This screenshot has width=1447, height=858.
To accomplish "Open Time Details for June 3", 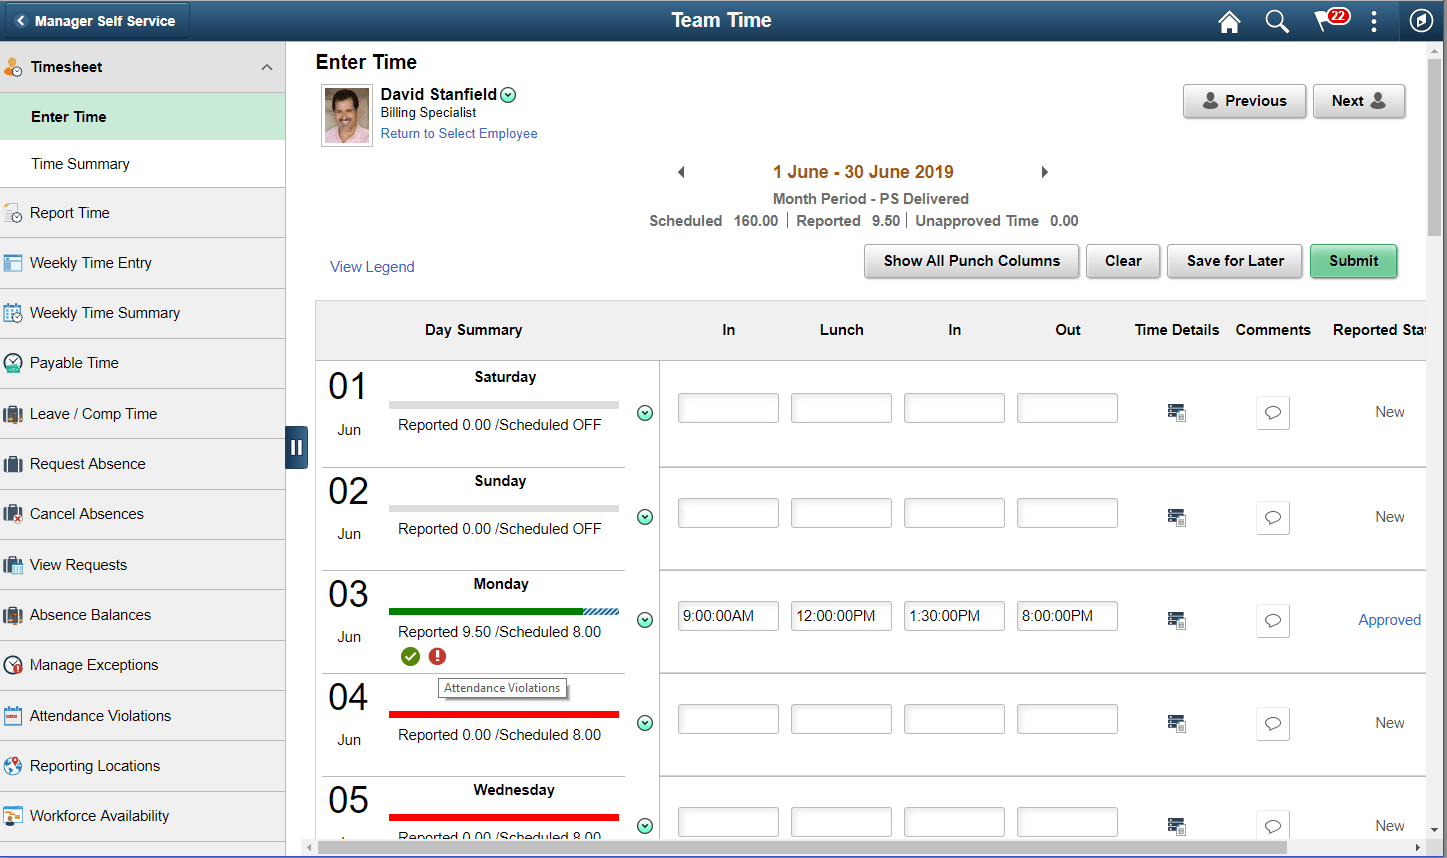I will point(1176,620).
